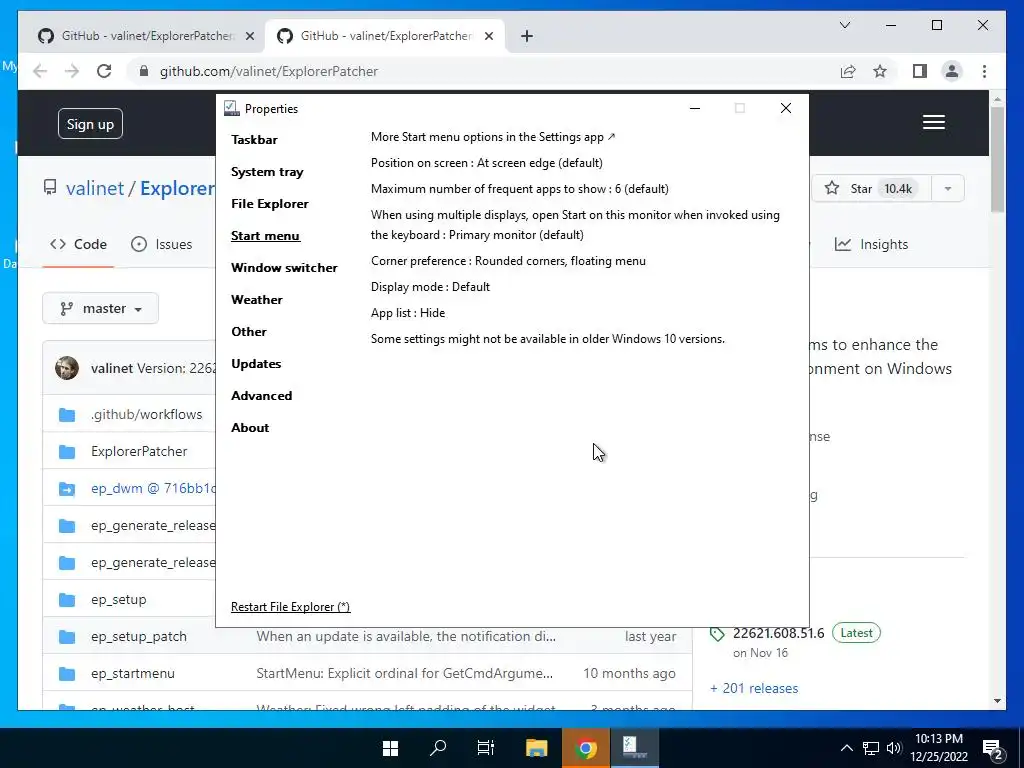Open the ExplorerPatcher folder

click(x=138, y=451)
